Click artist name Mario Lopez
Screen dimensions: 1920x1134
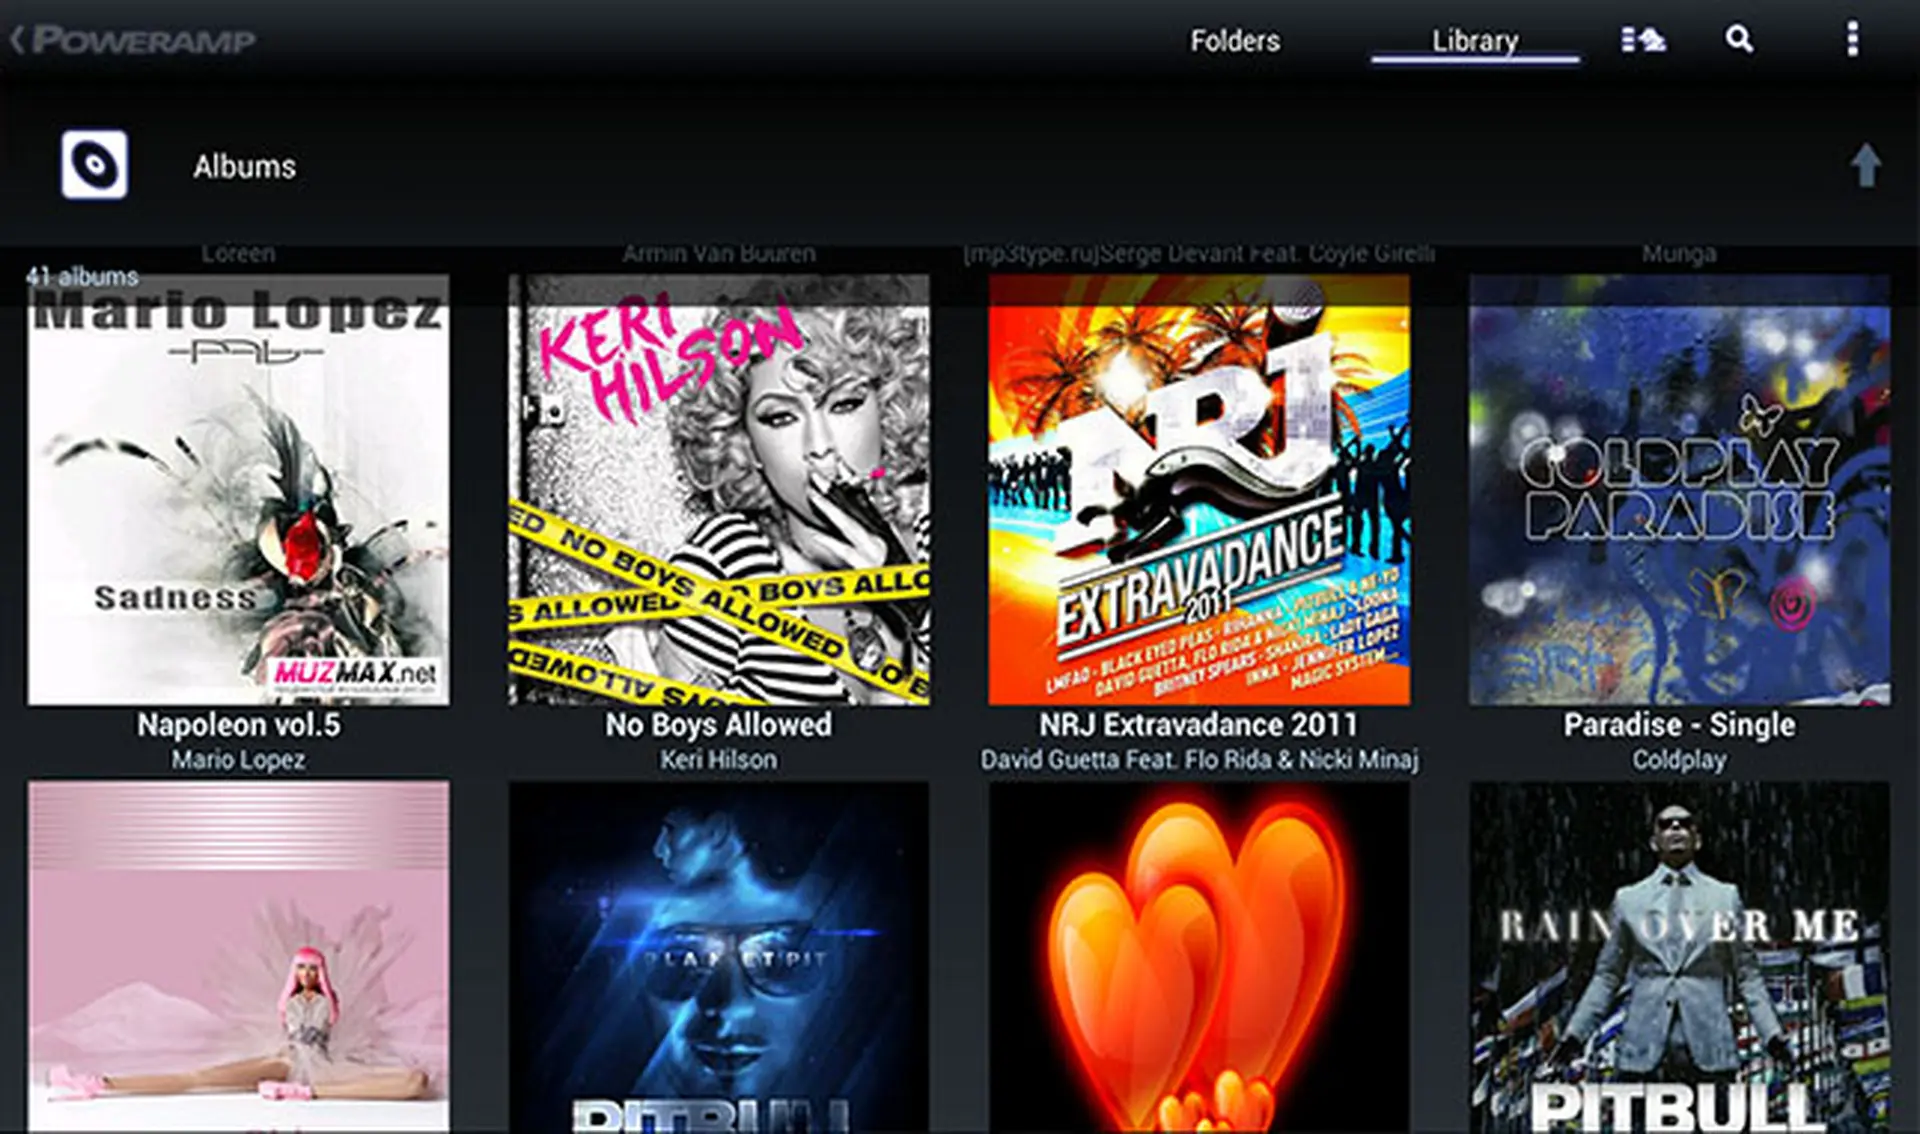point(238,760)
